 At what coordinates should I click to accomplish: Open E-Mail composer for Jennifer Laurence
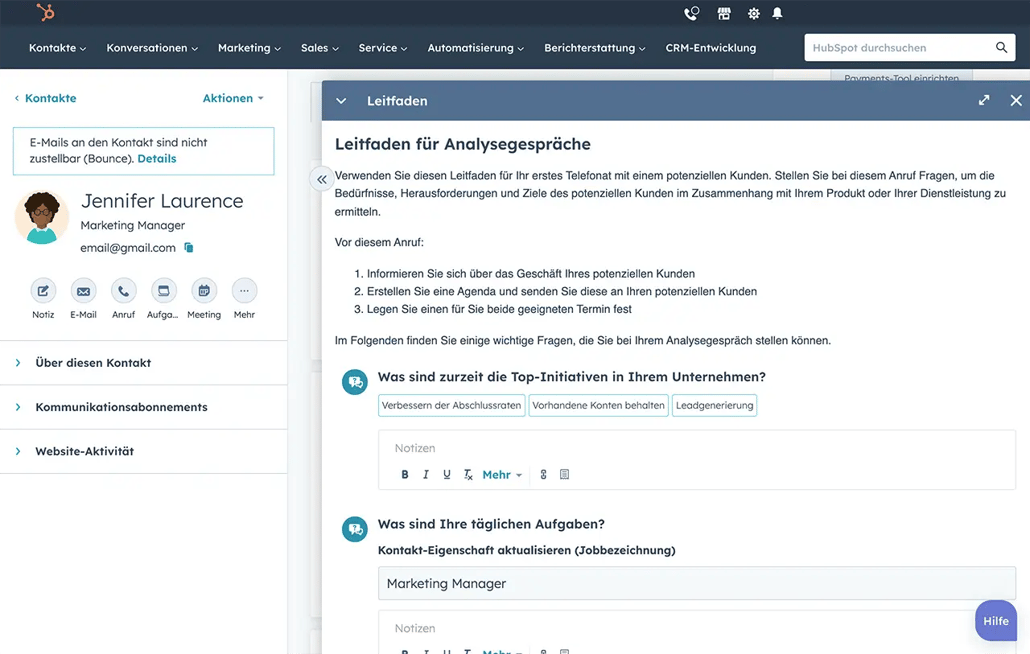[x=83, y=291]
